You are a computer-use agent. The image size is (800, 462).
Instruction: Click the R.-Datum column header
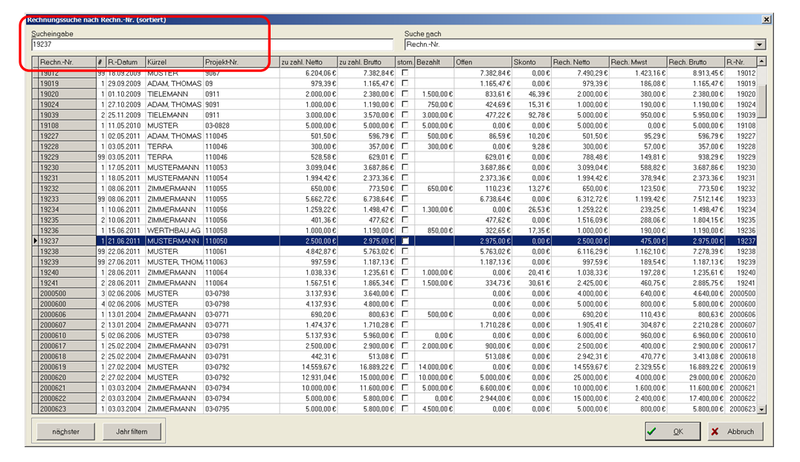click(125, 62)
